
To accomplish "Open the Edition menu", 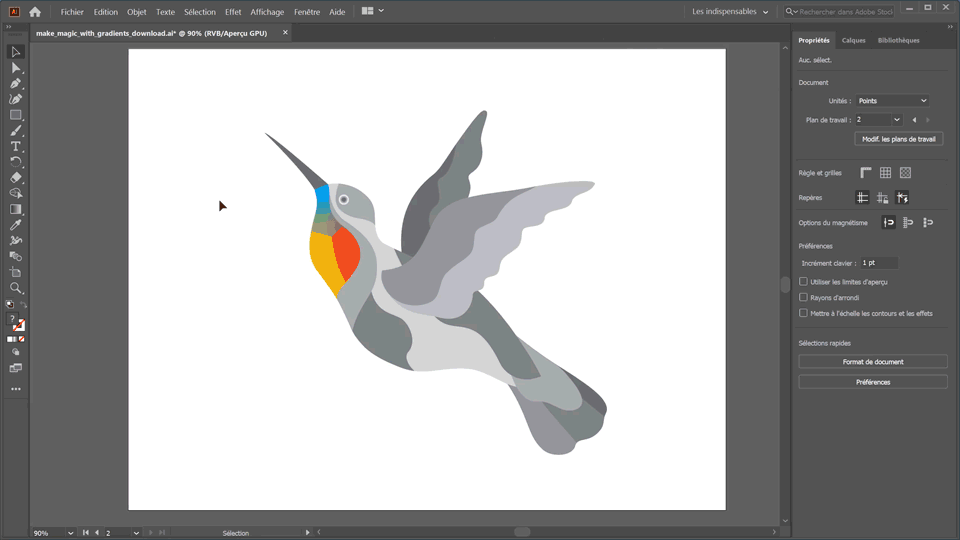I will (x=105, y=12).
